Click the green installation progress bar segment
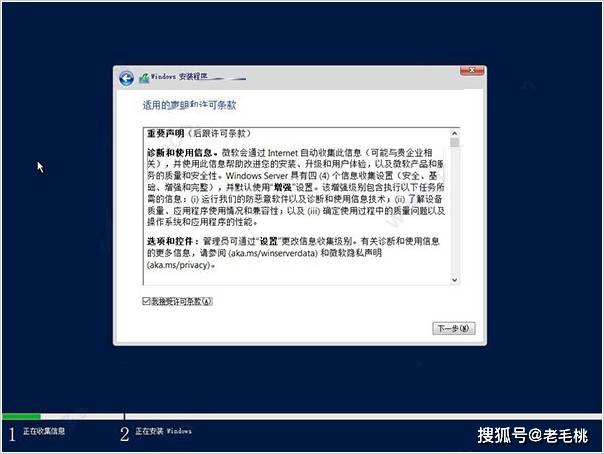Viewport: 604px width, 454px height. pos(21,416)
